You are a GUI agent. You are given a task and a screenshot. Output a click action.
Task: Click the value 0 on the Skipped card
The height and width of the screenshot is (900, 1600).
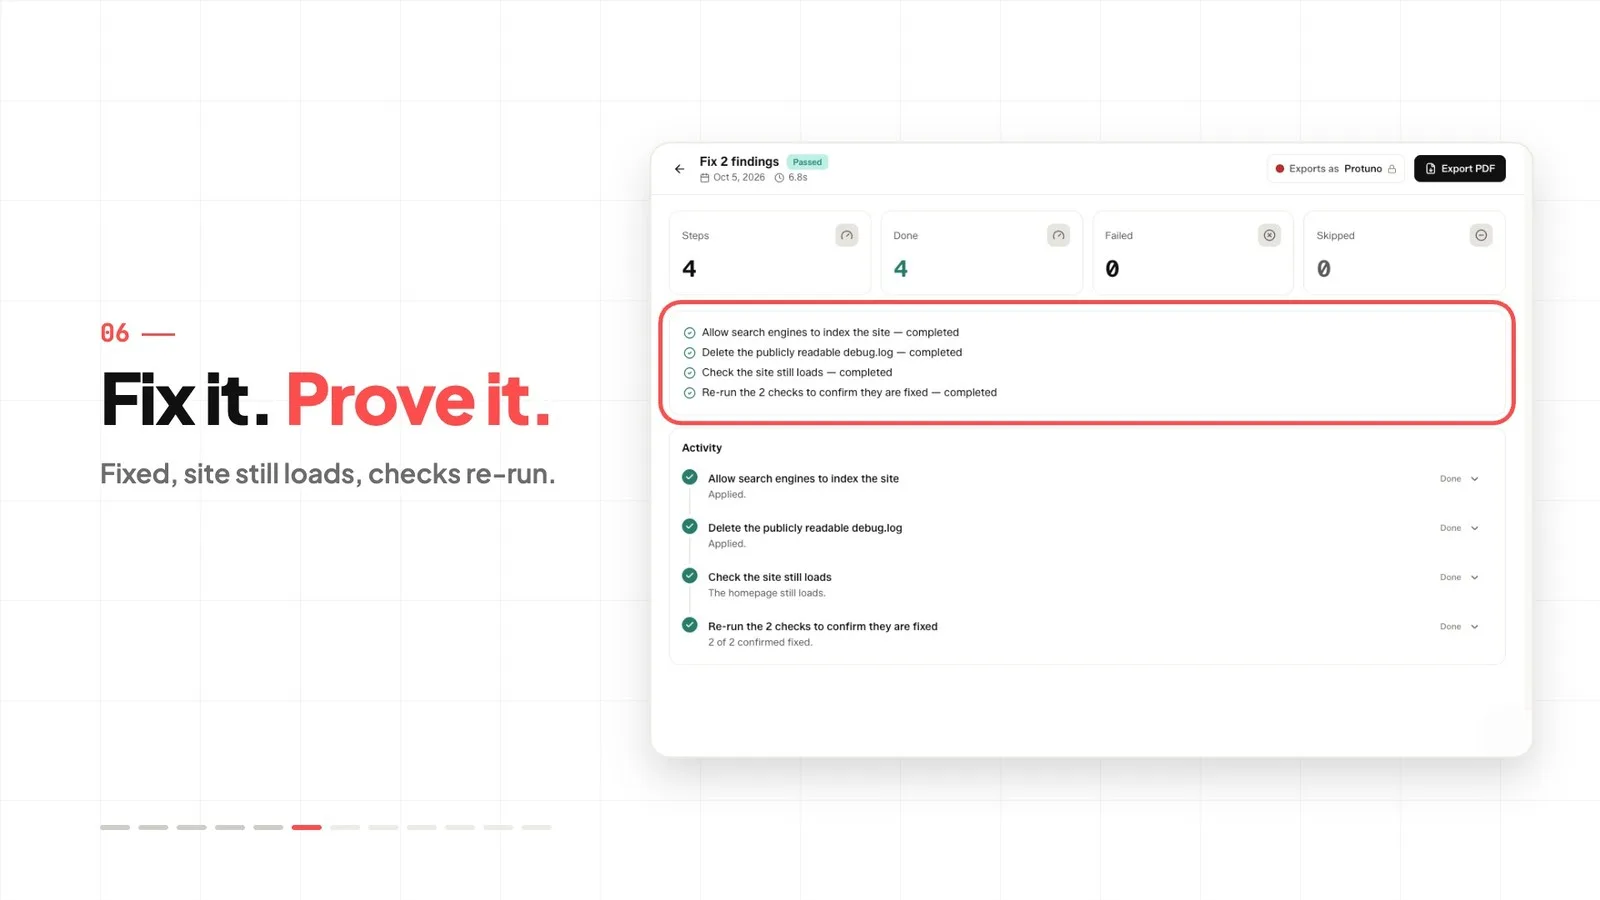pos(1324,269)
